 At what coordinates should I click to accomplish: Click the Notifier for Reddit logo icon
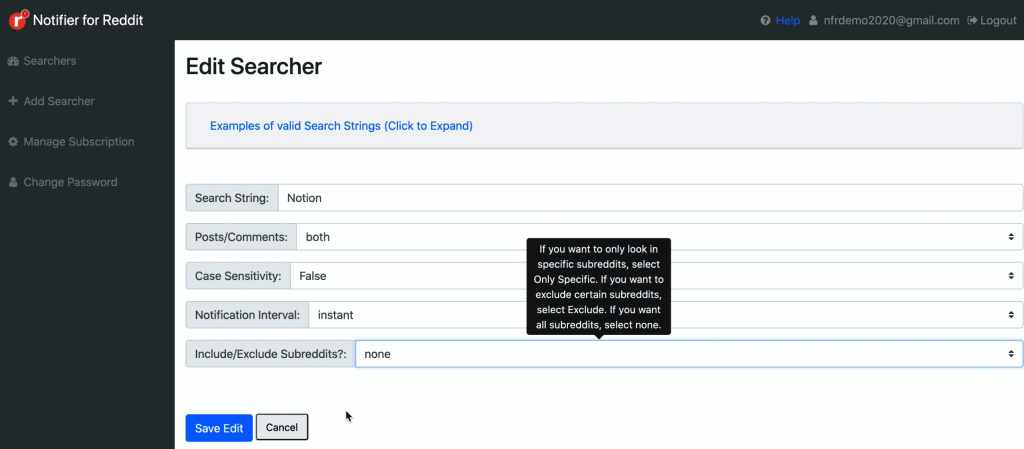point(18,20)
